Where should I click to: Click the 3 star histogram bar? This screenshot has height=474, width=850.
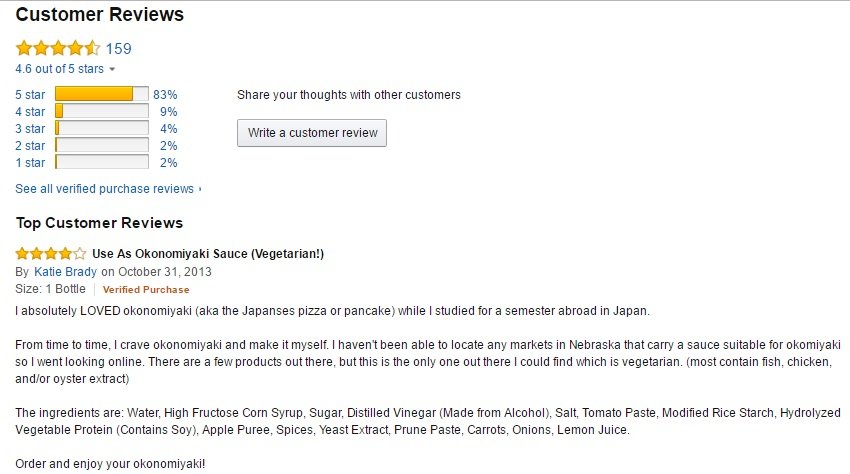point(101,129)
